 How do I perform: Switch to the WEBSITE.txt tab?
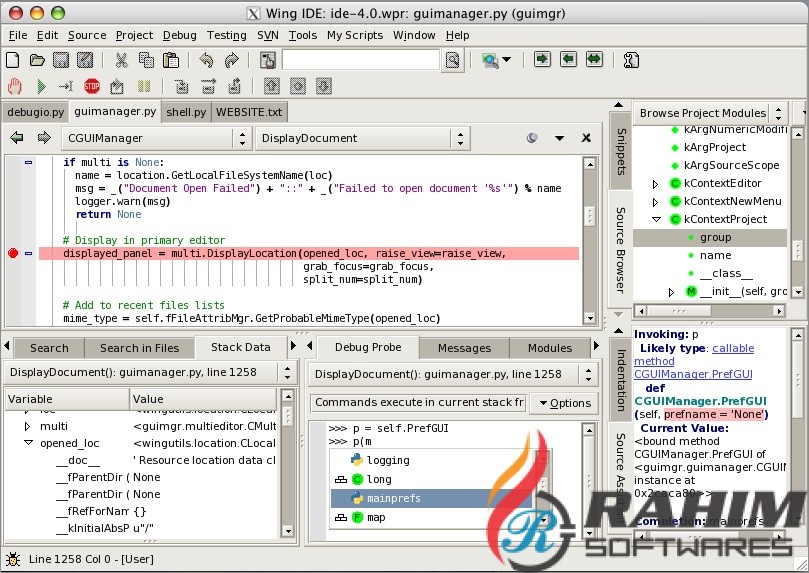pos(249,112)
